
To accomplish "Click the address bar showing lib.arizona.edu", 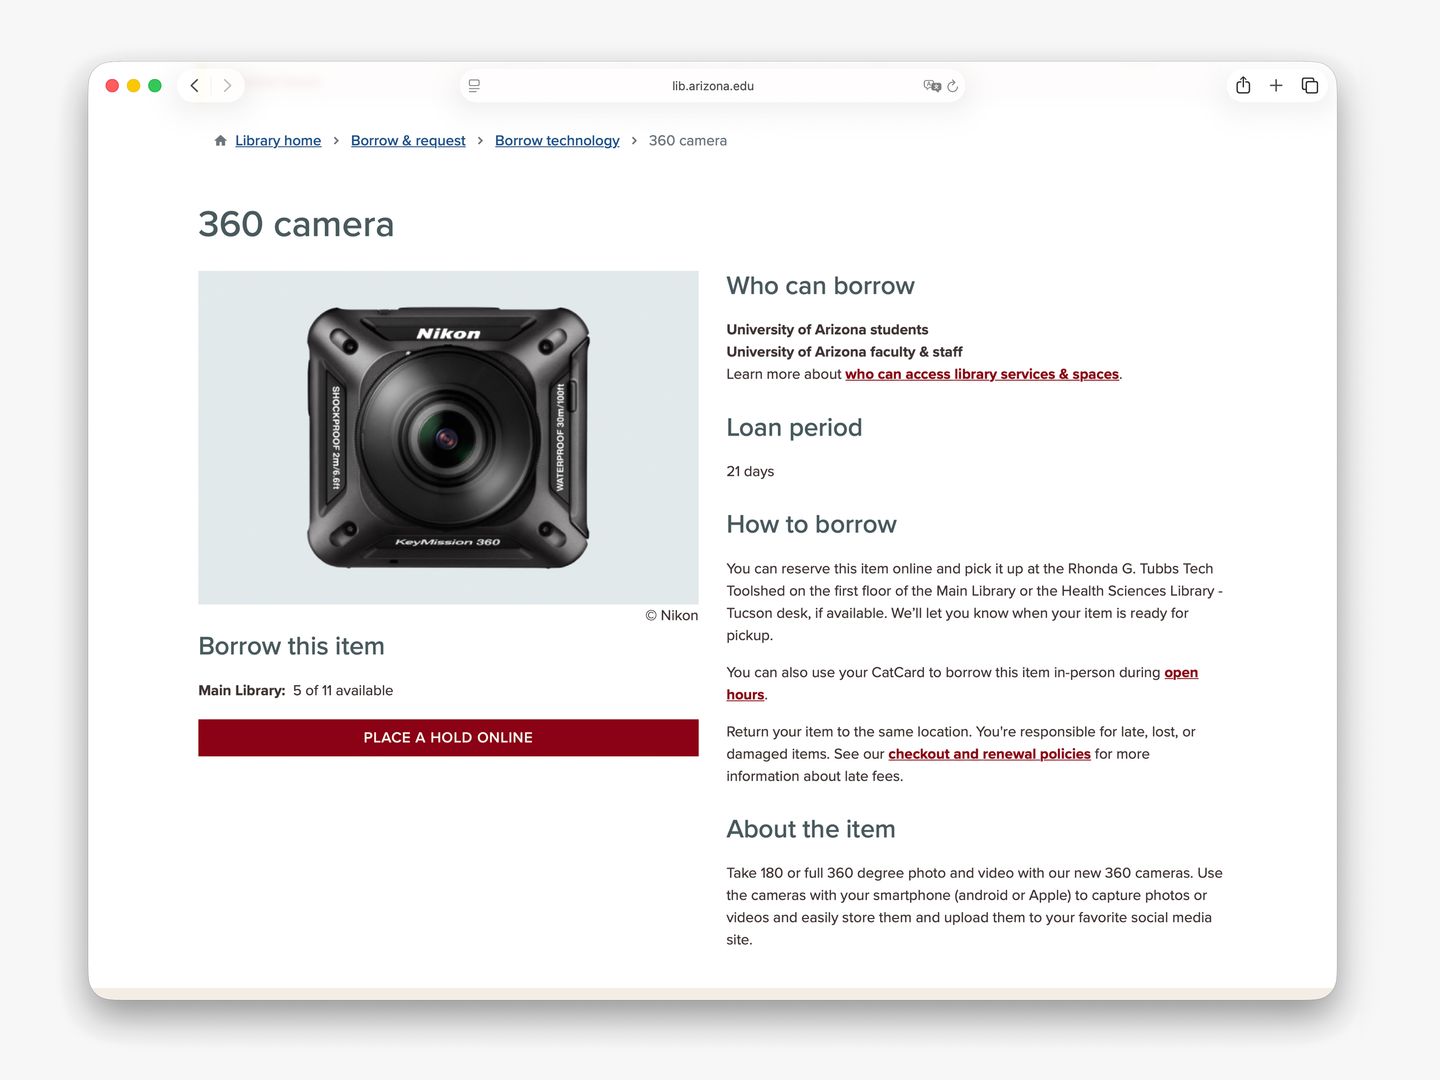I will (712, 86).
